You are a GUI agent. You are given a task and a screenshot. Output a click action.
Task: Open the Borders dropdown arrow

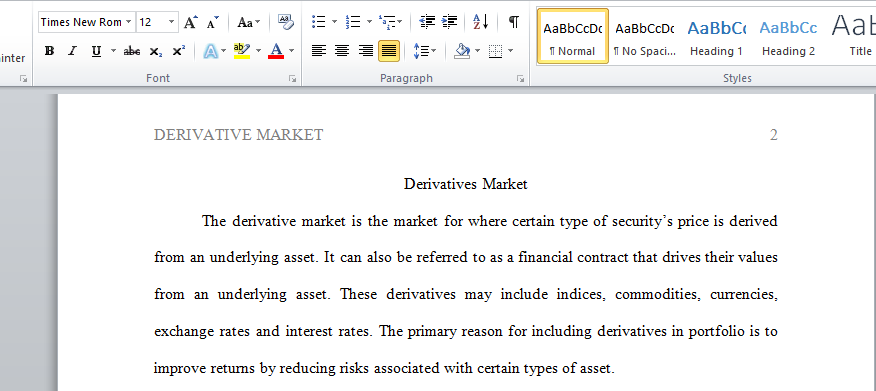tap(511, 51)
